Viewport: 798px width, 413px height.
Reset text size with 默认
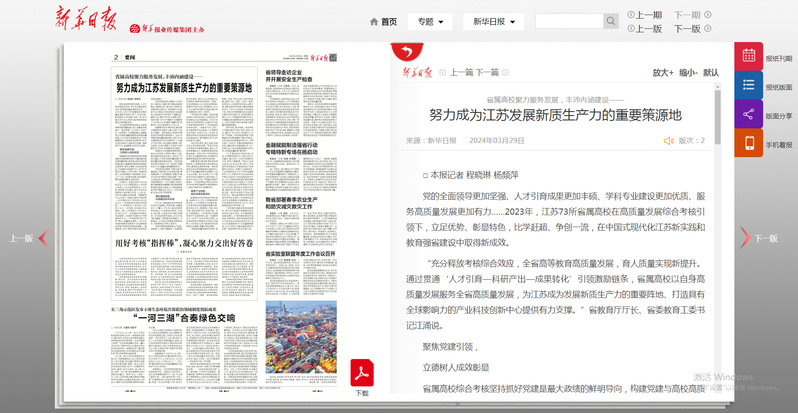[x=710, y=73]
